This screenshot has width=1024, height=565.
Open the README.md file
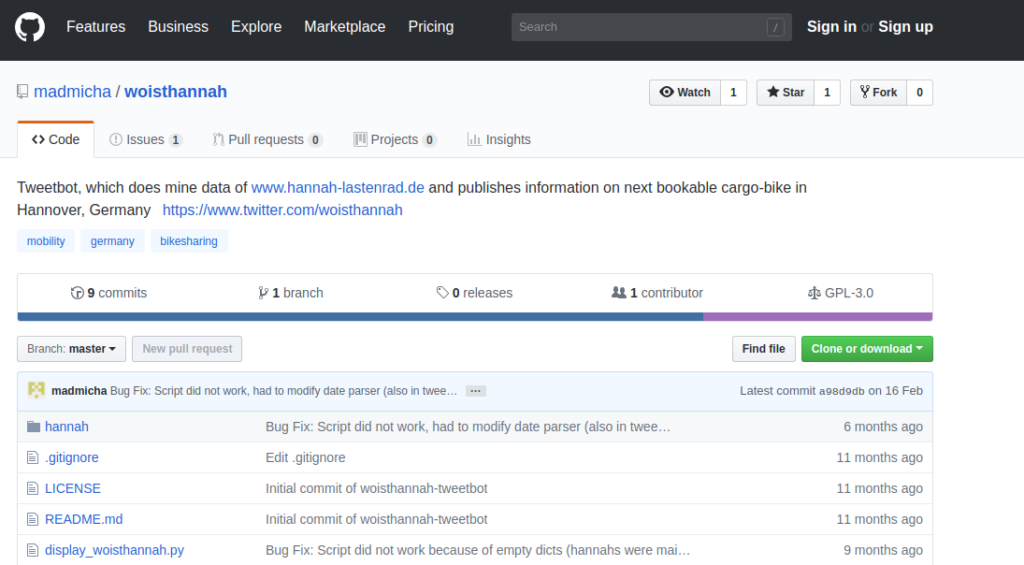tap(84, 519)
